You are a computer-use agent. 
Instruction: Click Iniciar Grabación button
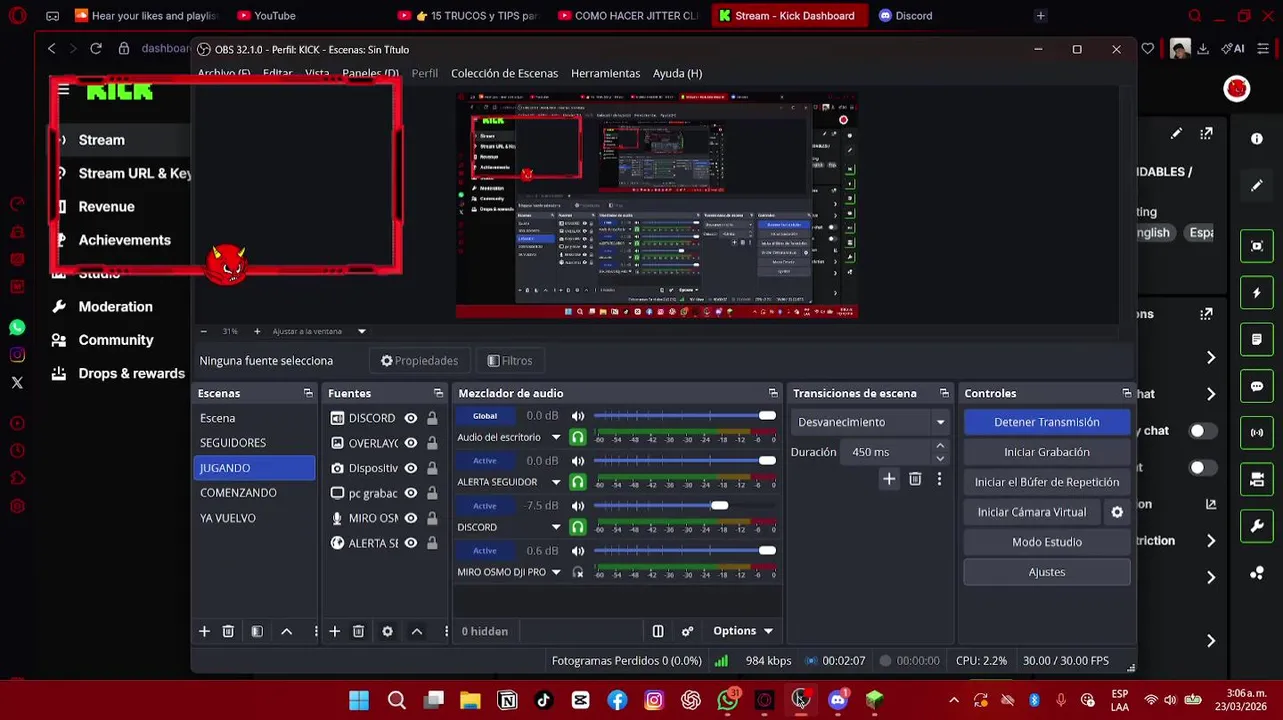(x=1047, y=452)
